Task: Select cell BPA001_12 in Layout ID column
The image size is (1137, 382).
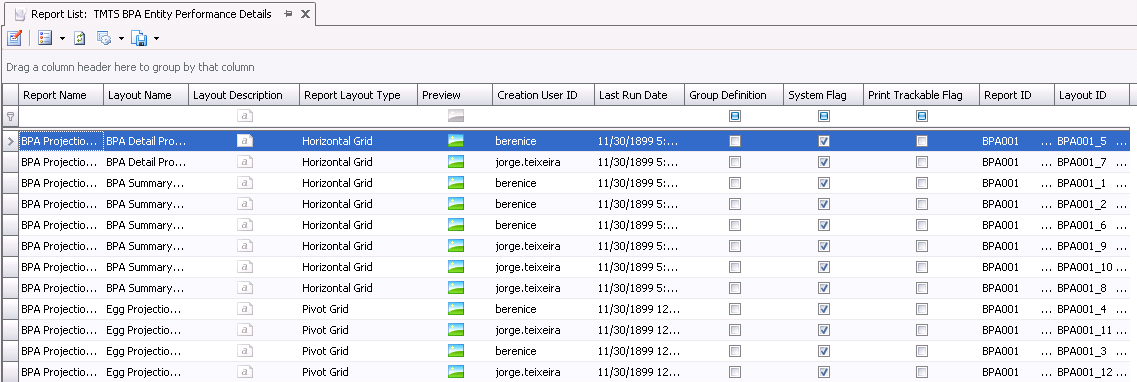Action: point(1091,372)
